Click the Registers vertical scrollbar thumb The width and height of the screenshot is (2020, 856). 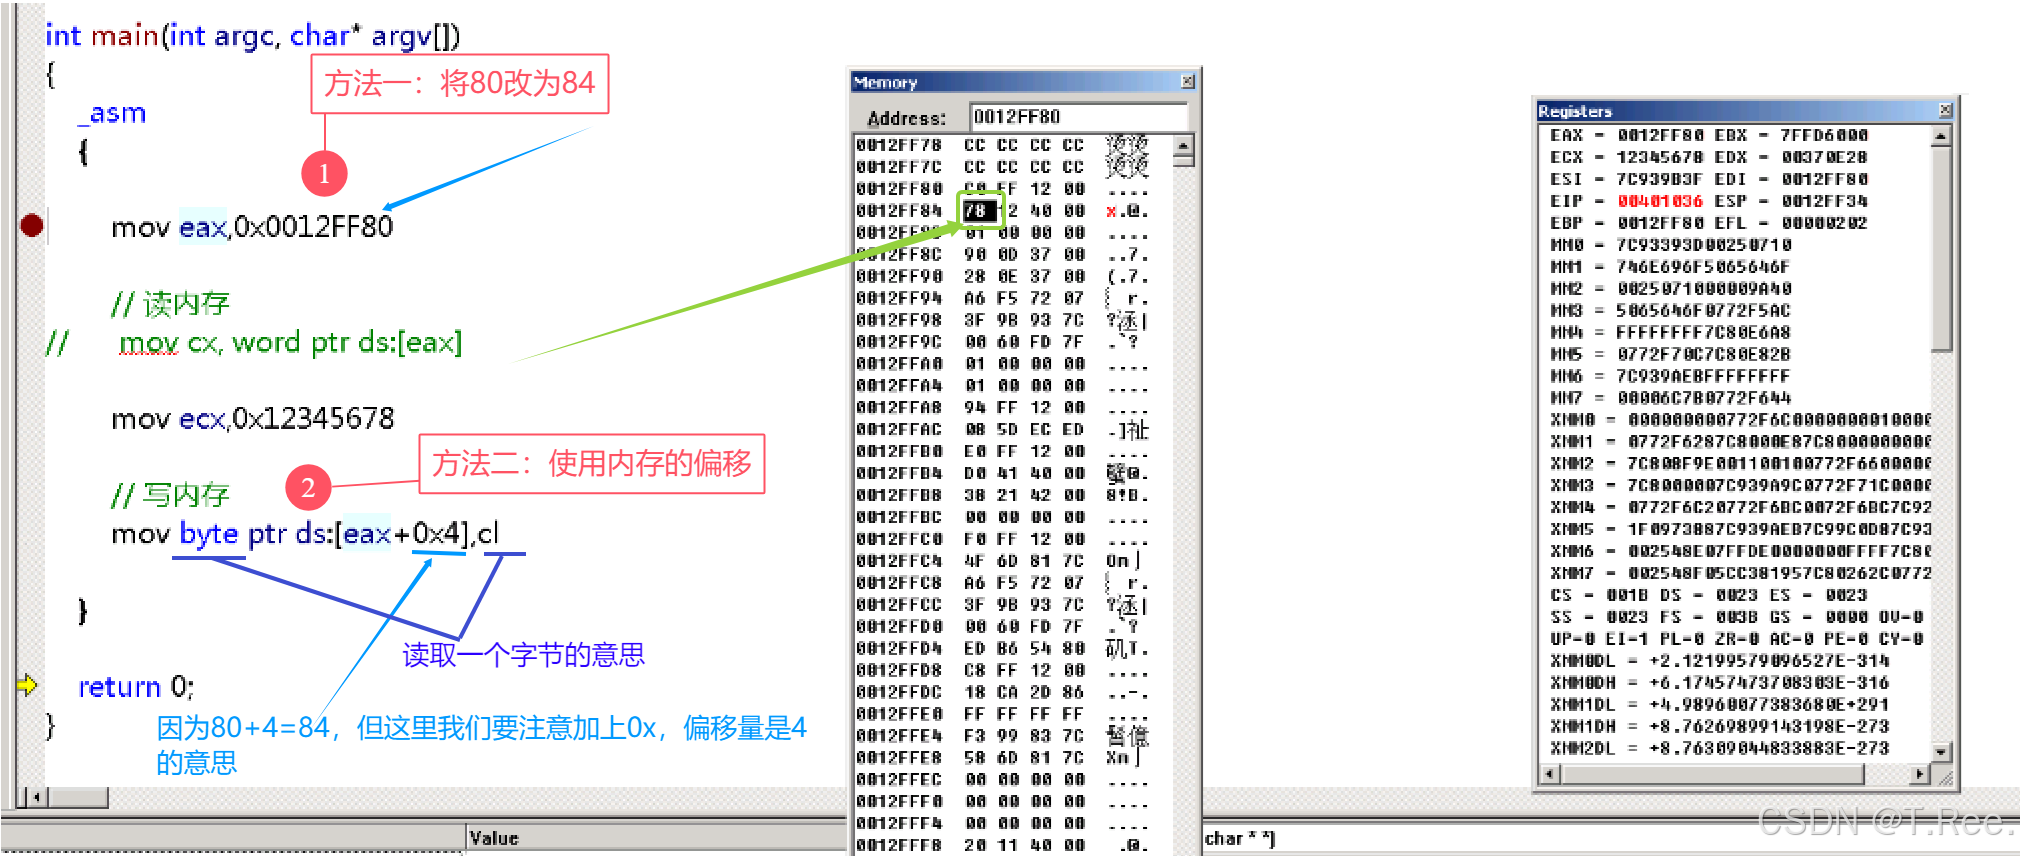tap(1941, 248)
